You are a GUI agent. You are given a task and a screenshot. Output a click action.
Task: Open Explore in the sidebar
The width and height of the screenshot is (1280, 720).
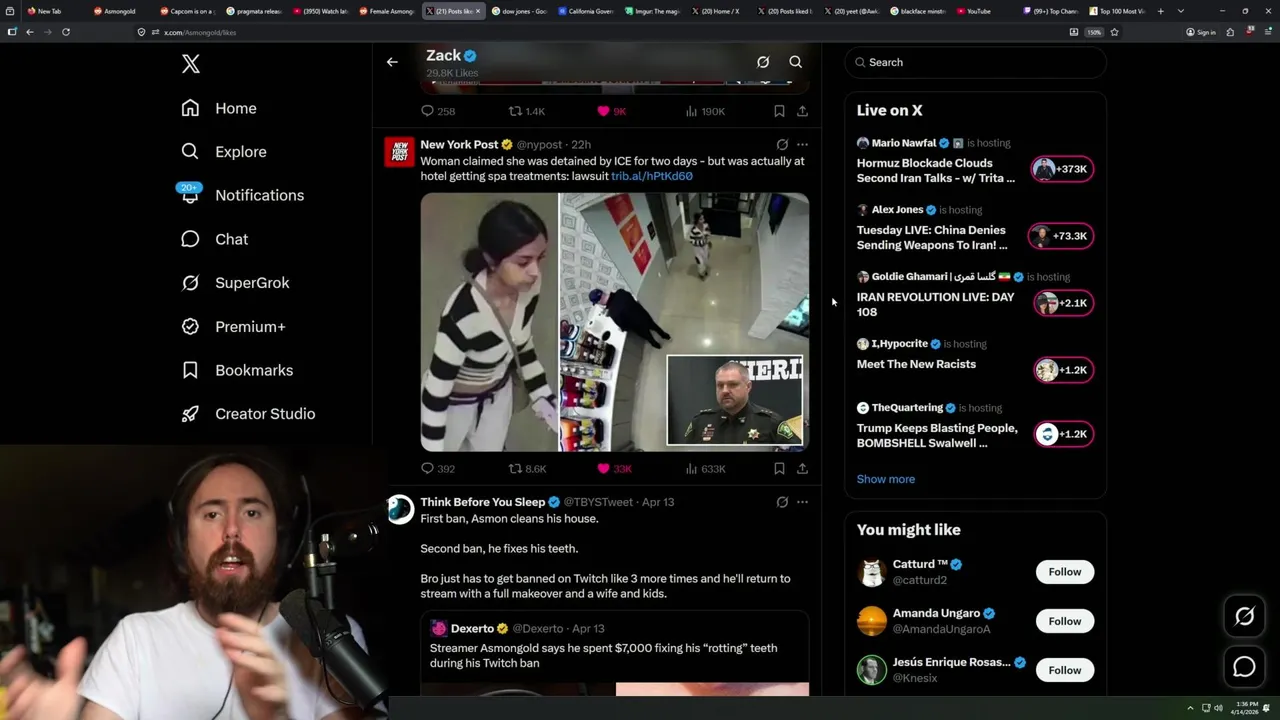point(224,152)
